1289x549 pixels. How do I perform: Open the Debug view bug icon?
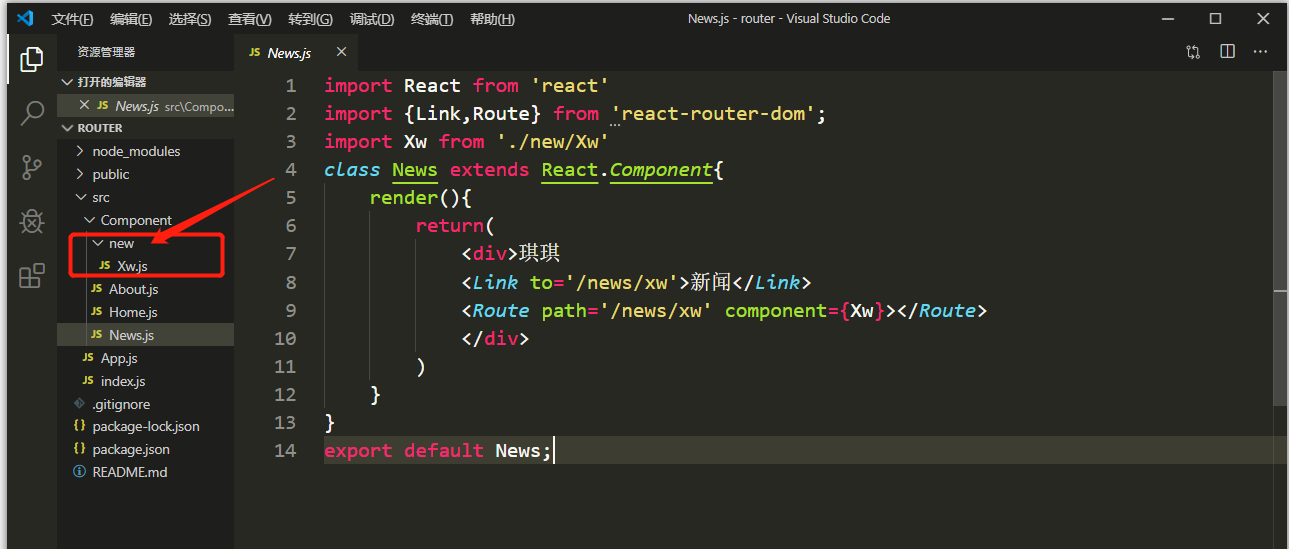pyautogui.click(x=32, y=220)
